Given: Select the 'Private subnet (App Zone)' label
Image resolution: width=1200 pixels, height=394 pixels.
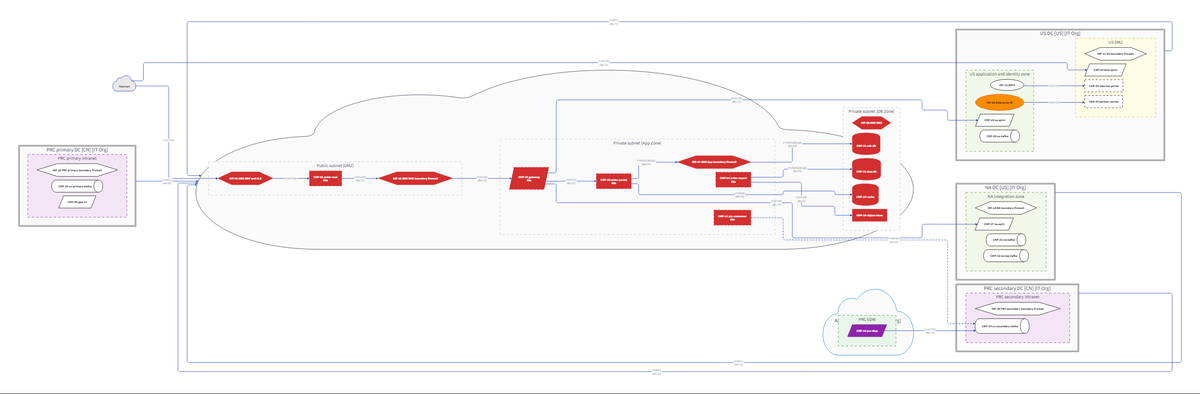Looking at the screenshot, I should 638,143.
